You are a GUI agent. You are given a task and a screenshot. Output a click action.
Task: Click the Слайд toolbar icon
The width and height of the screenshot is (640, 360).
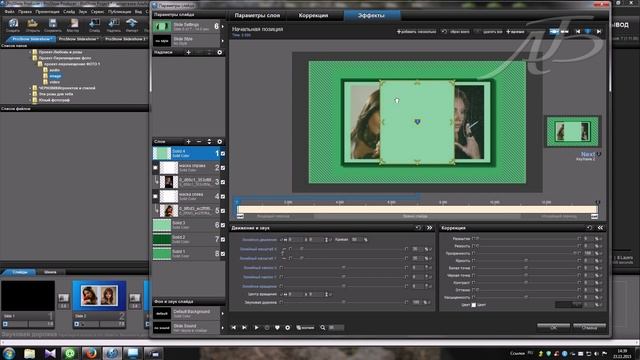point(94,24)
